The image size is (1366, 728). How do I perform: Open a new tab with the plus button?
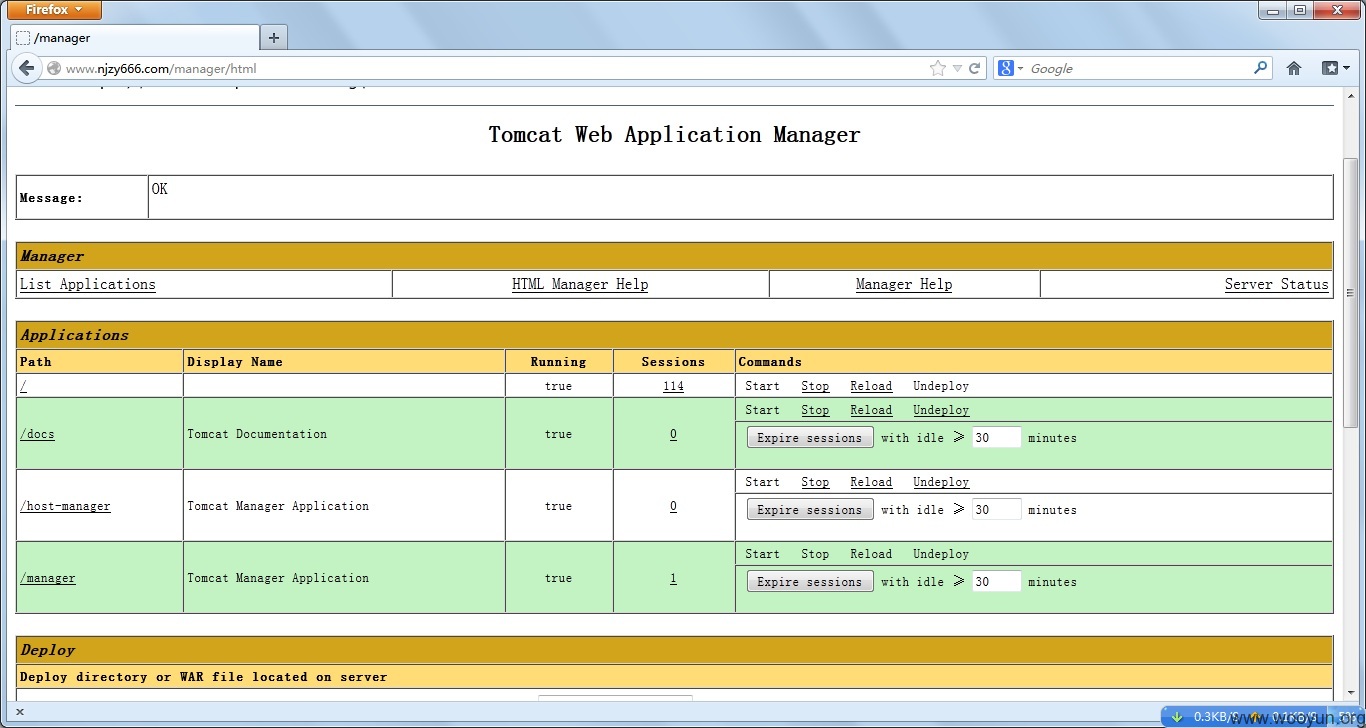tap(274, 38)
